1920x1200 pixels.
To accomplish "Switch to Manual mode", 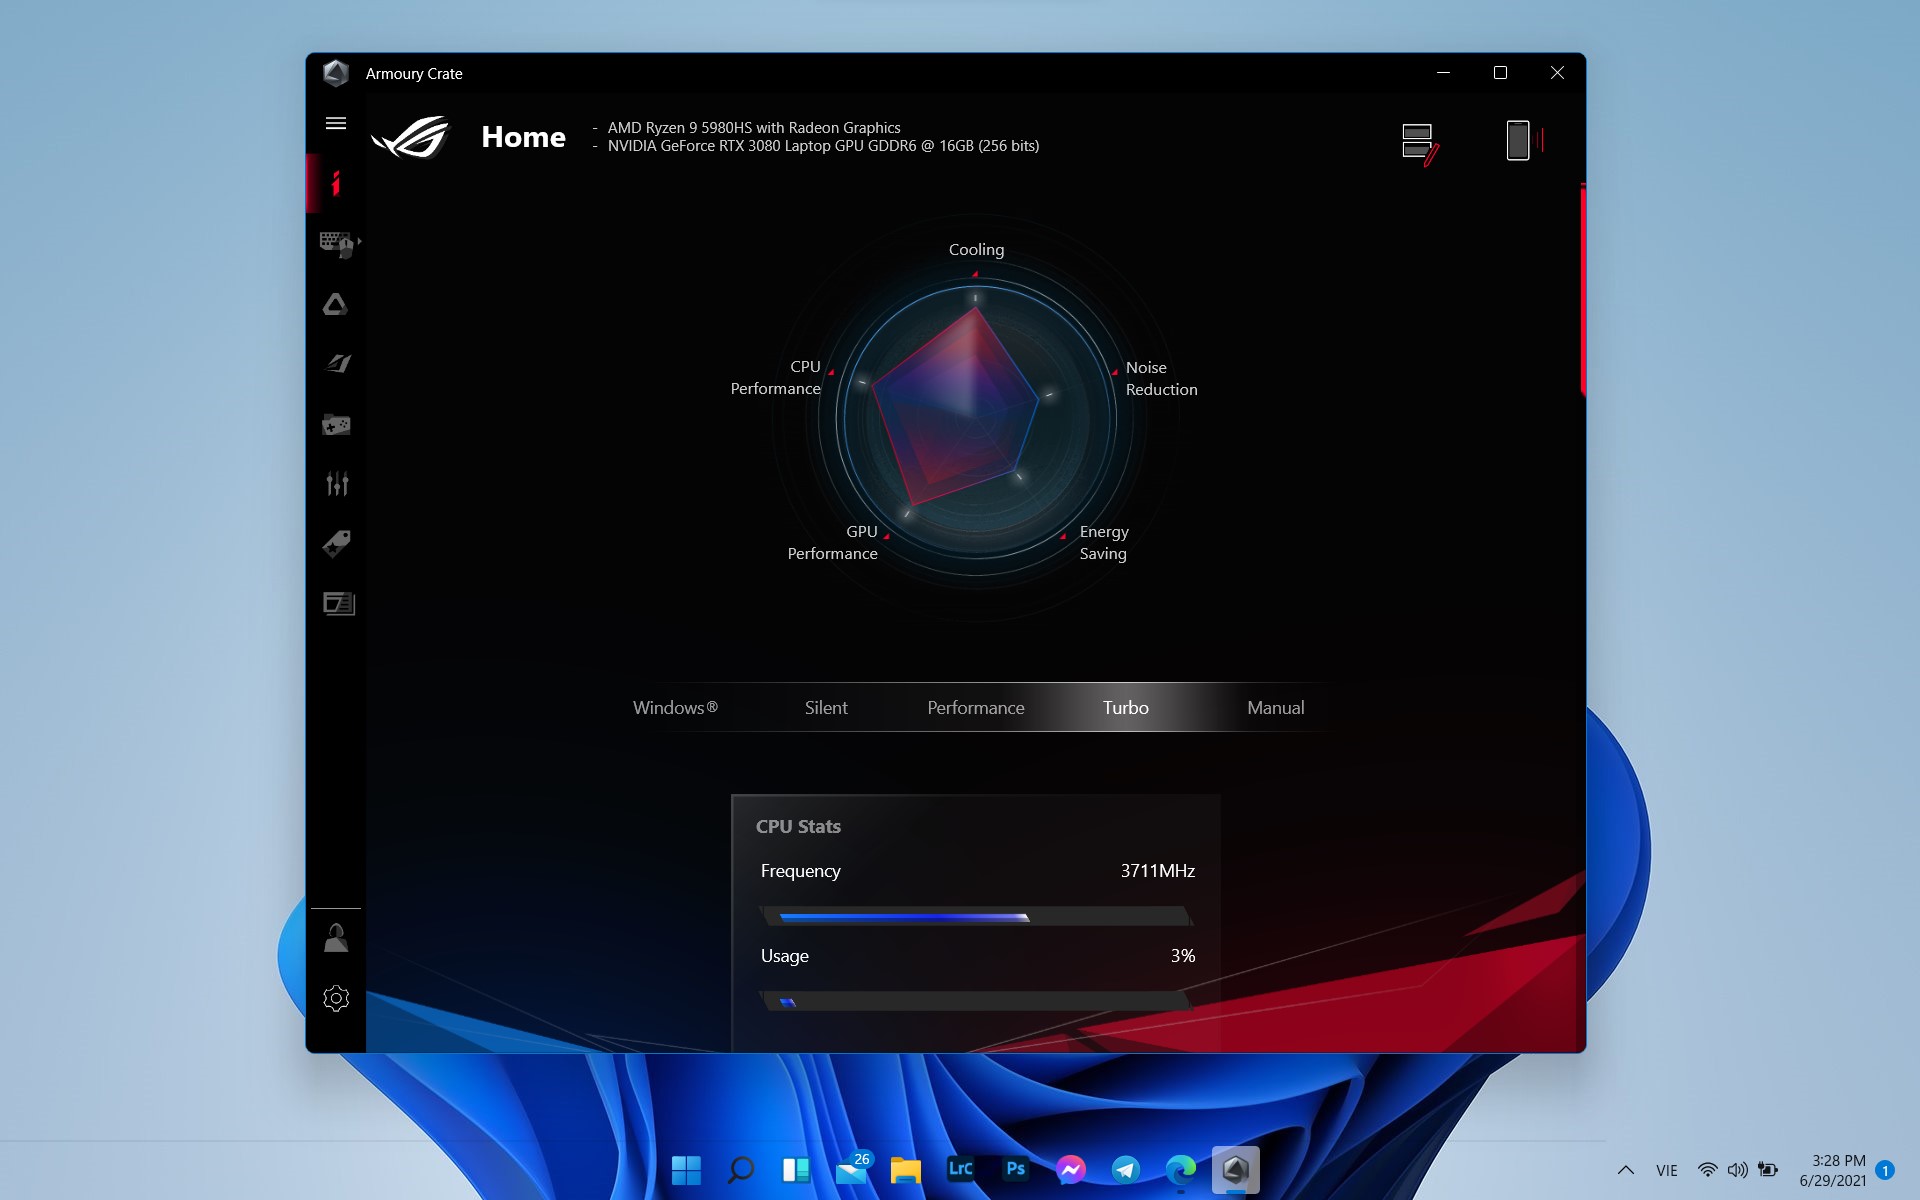I will point(1276,707).
